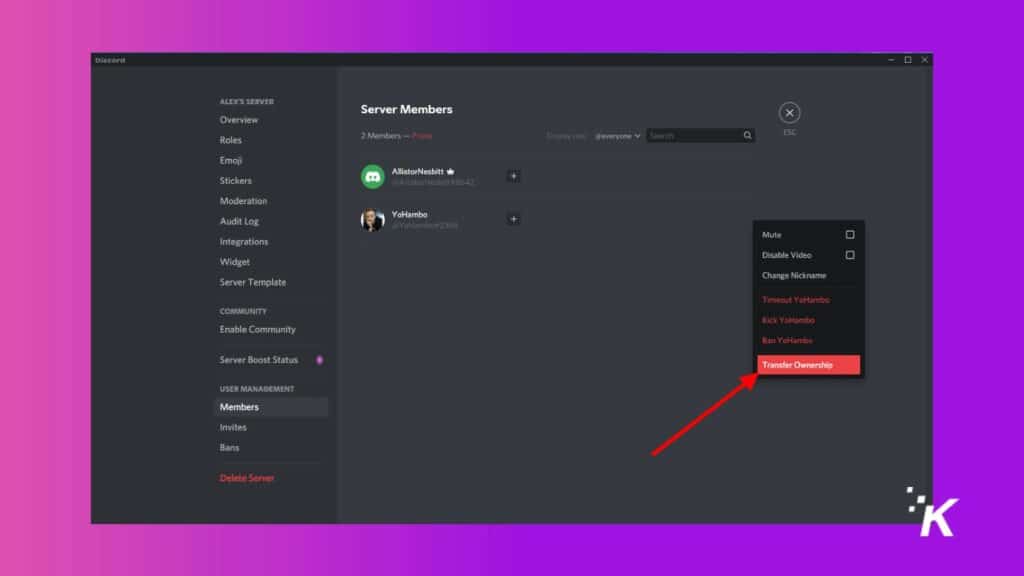The height and width of the screenshot is (576, 1024).
Task: Open Widget settings
Action: pos(234,261)
